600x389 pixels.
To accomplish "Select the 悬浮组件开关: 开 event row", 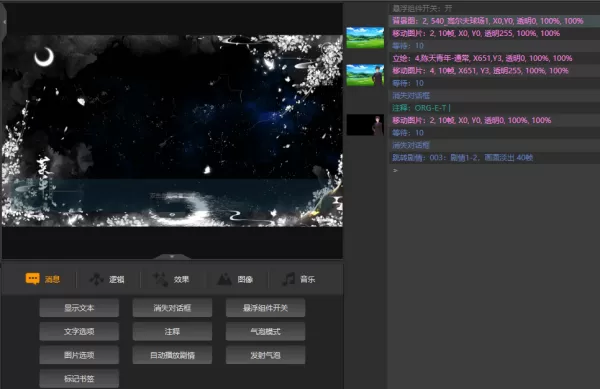I will 494,8.
